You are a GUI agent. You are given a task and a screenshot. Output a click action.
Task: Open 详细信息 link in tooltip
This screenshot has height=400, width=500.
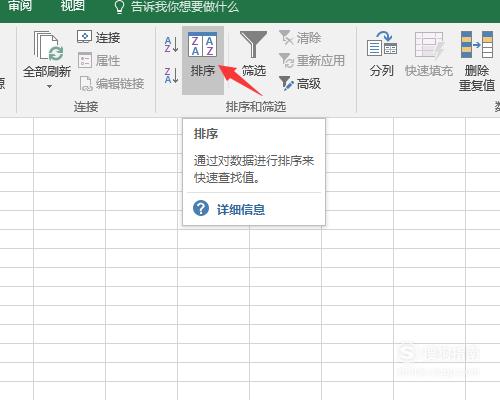pos(241,210)
